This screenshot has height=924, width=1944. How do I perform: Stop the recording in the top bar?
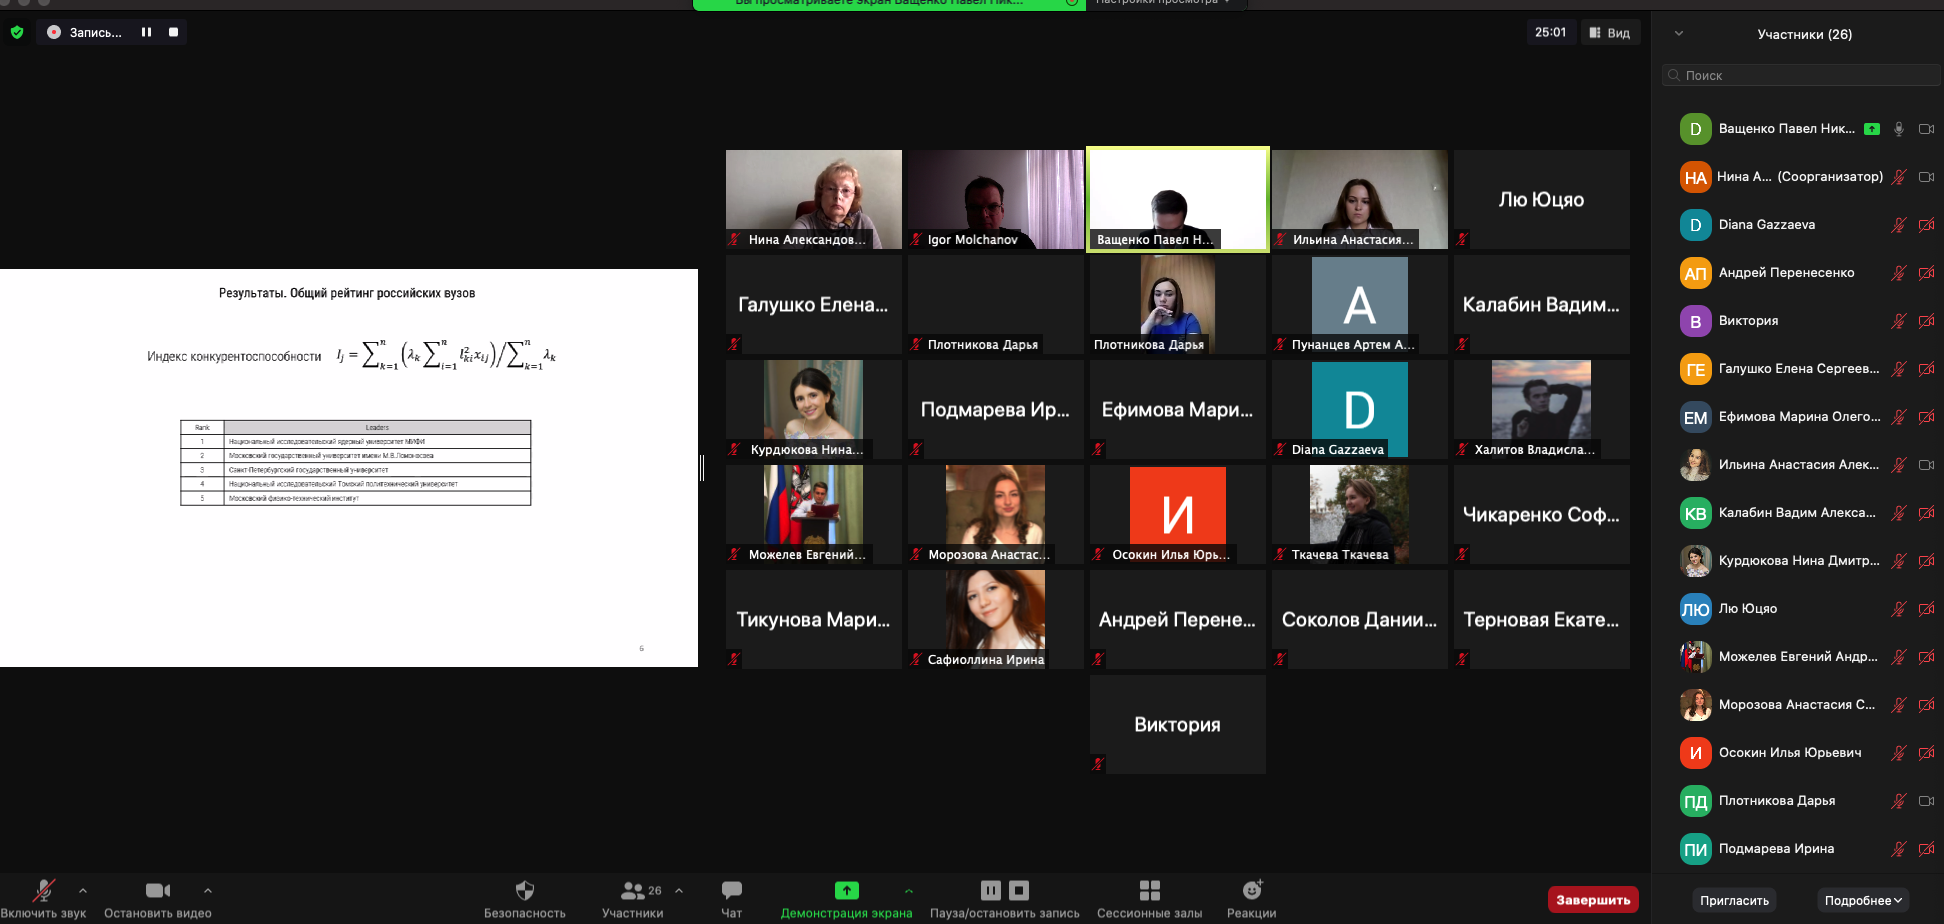pyautogui.click(x=173, y=32)
